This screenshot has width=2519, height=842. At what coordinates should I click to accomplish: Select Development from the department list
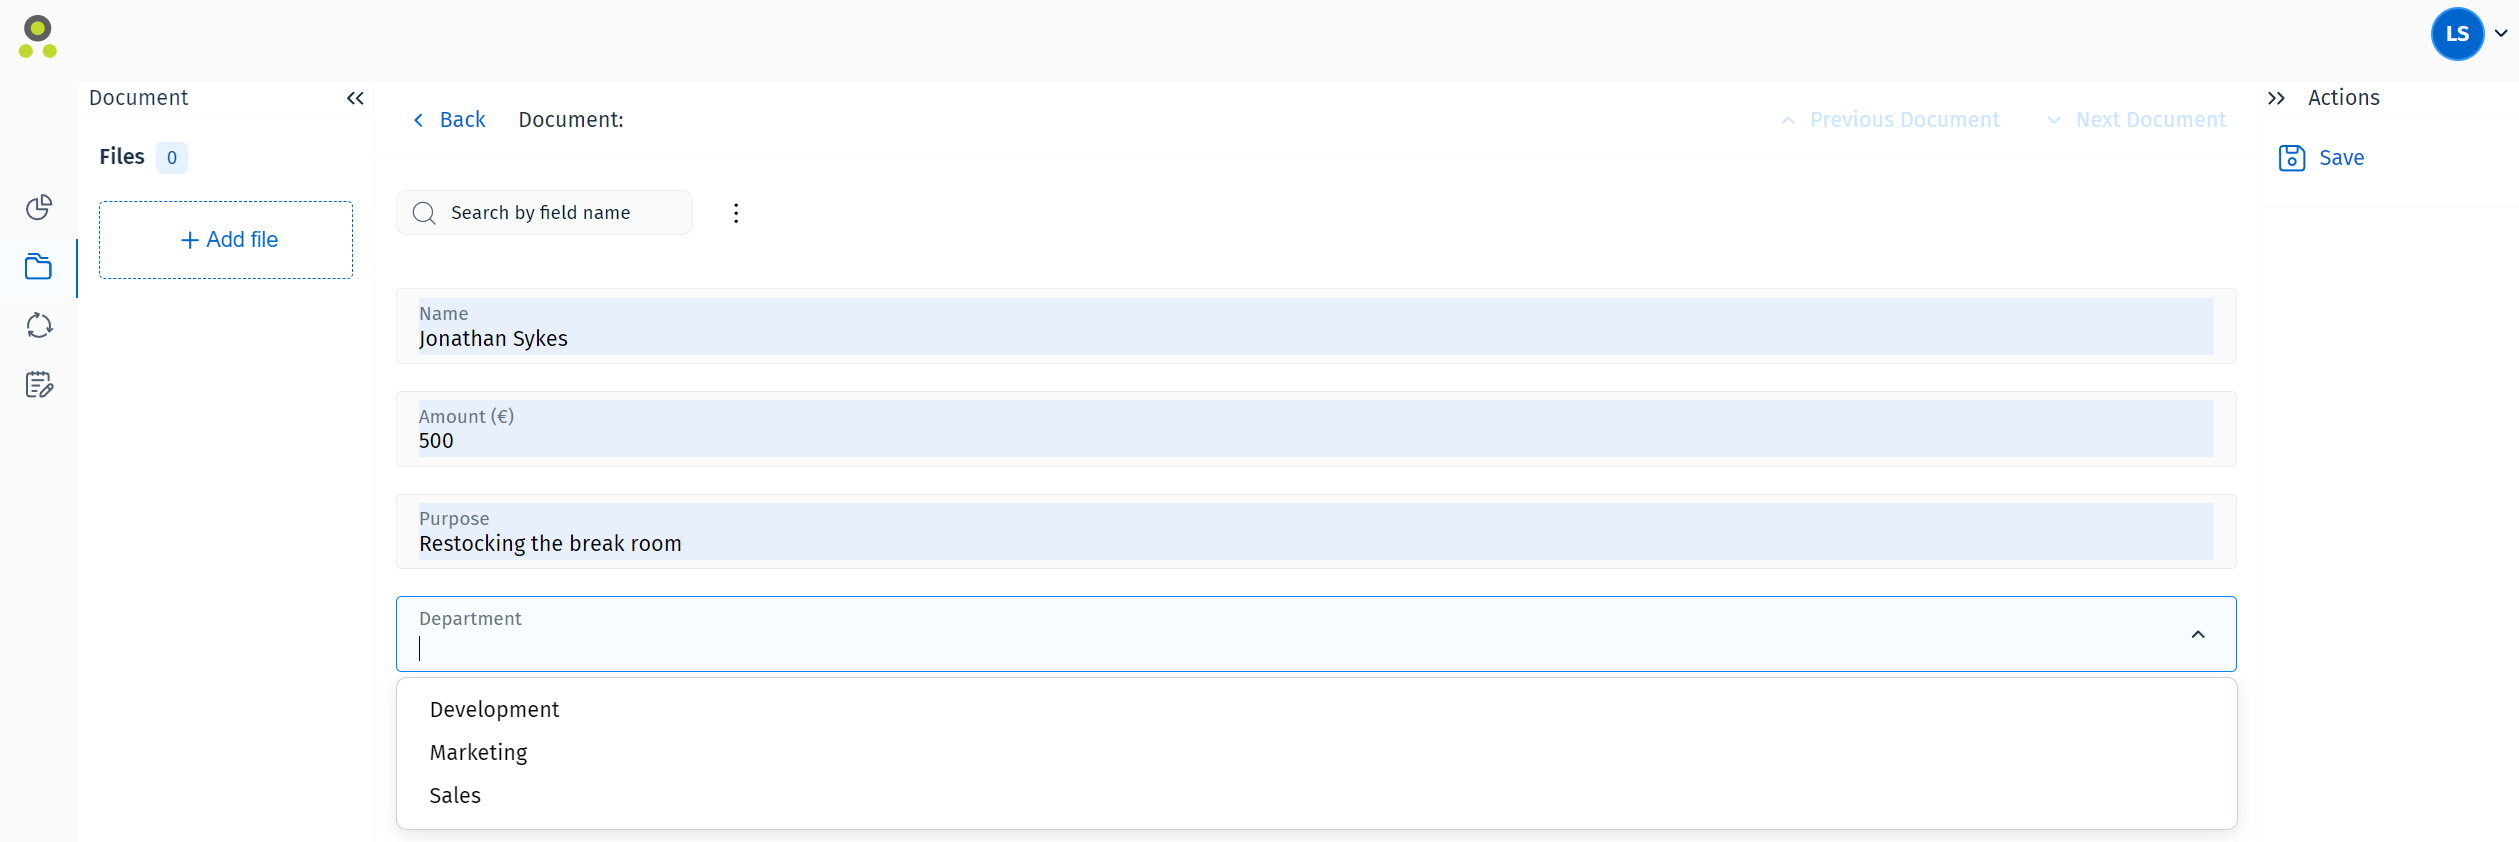[494, 709]
